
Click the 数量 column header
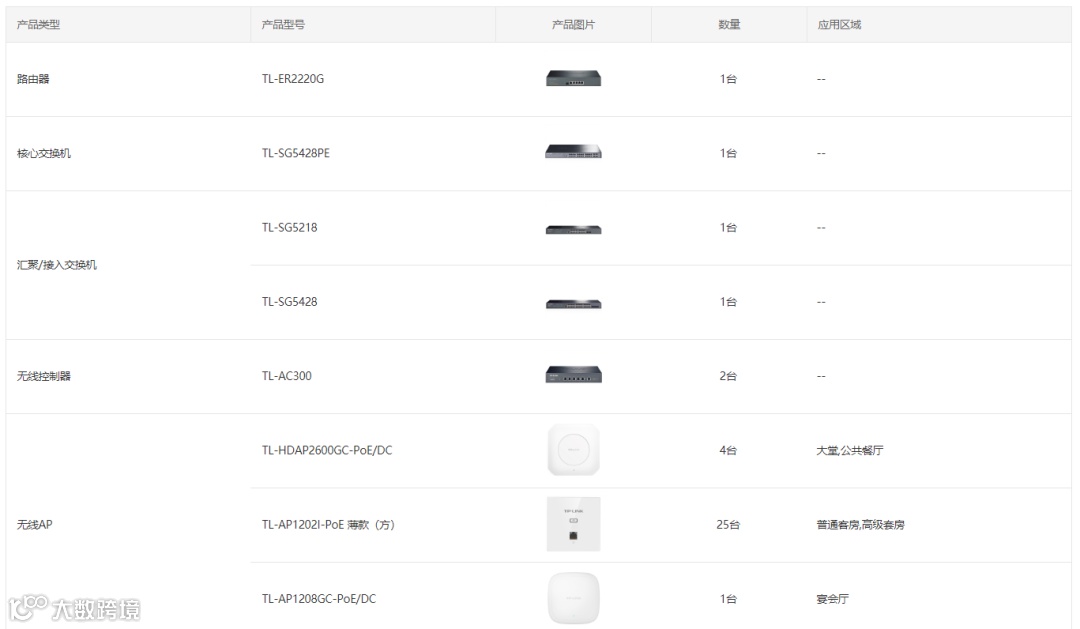[729, 25]
